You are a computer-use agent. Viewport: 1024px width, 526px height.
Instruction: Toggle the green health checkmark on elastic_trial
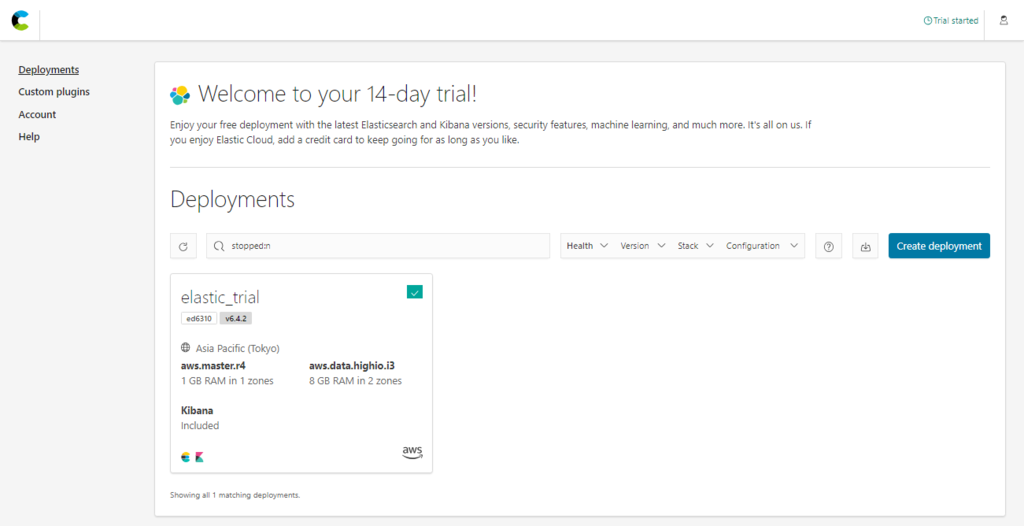415,292
